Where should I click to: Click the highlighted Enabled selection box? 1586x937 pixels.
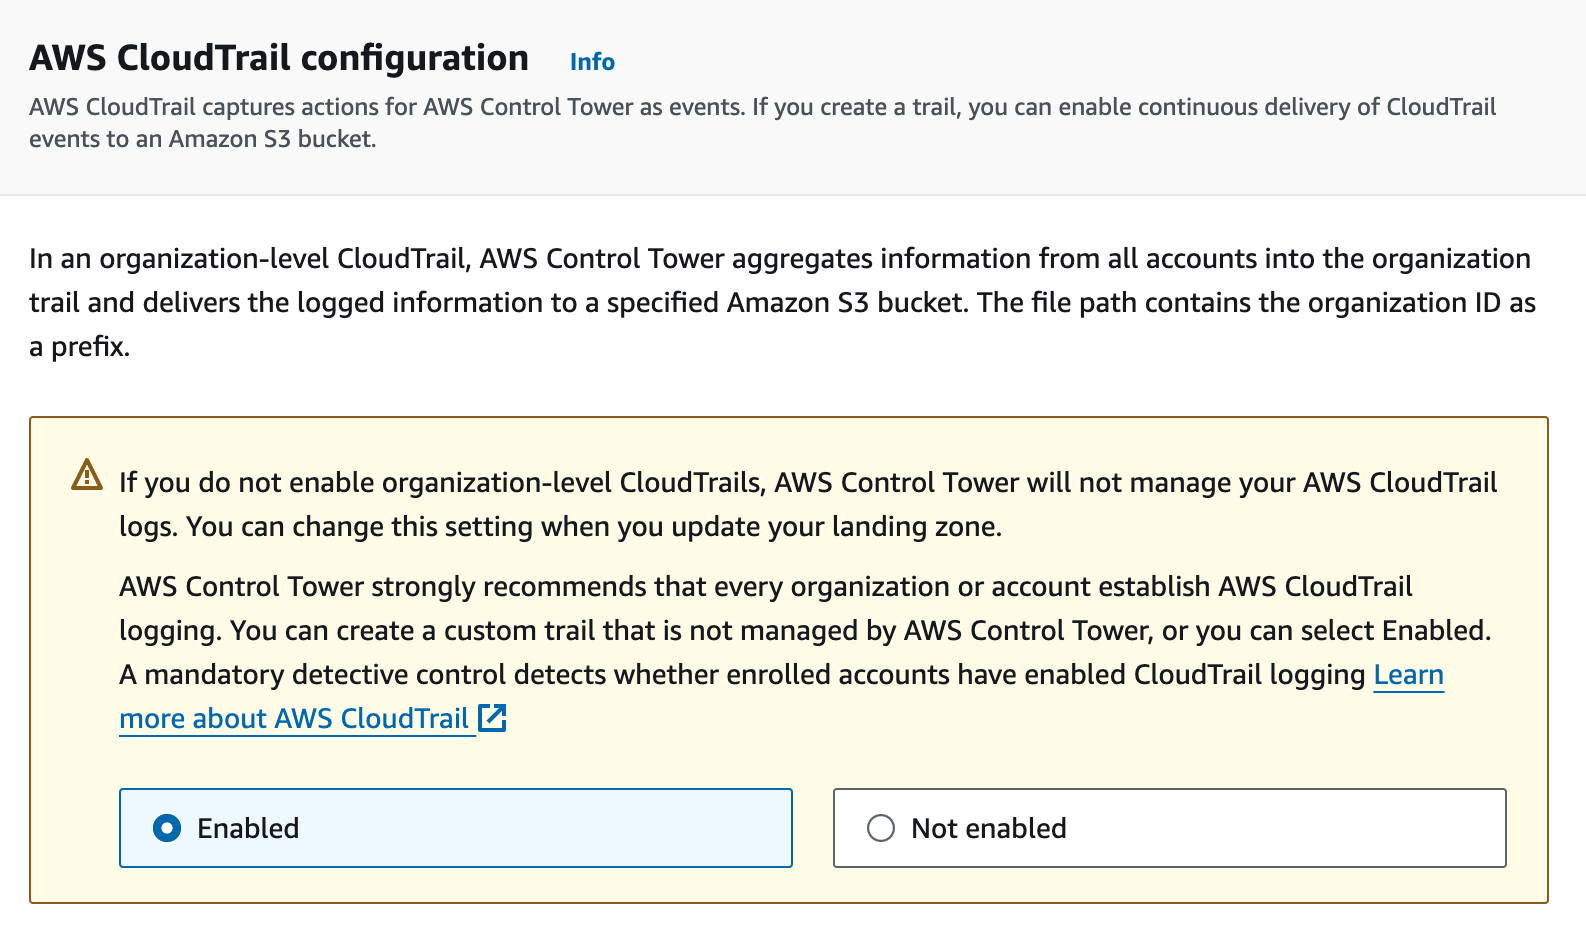coord(455,828)
